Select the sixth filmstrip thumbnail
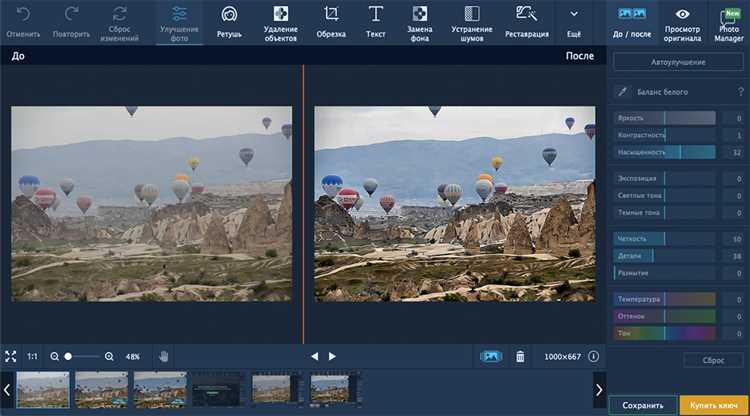The width and height of the screenshot is (750, 416). 335,390
